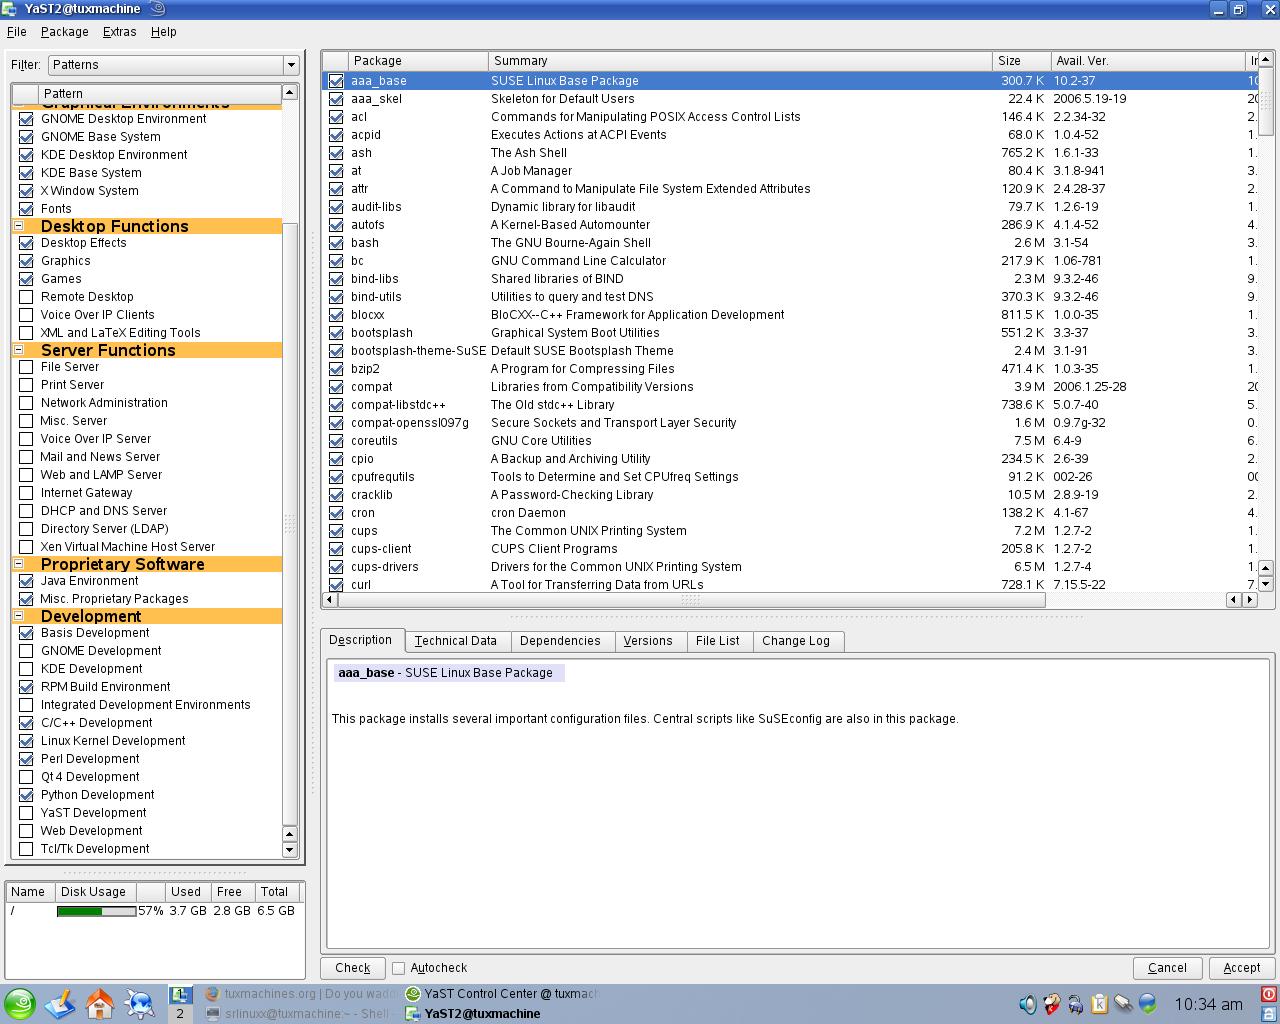
Task: Check the Qt 4 Development pattern
Action: click(26, 777)
